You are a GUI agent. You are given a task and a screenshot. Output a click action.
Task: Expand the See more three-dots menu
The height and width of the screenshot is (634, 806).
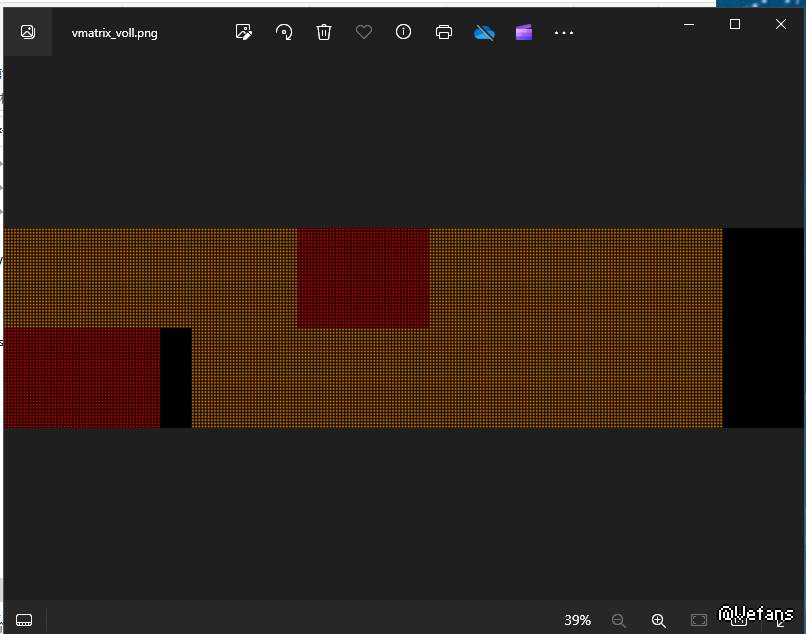tap(564, 32)
